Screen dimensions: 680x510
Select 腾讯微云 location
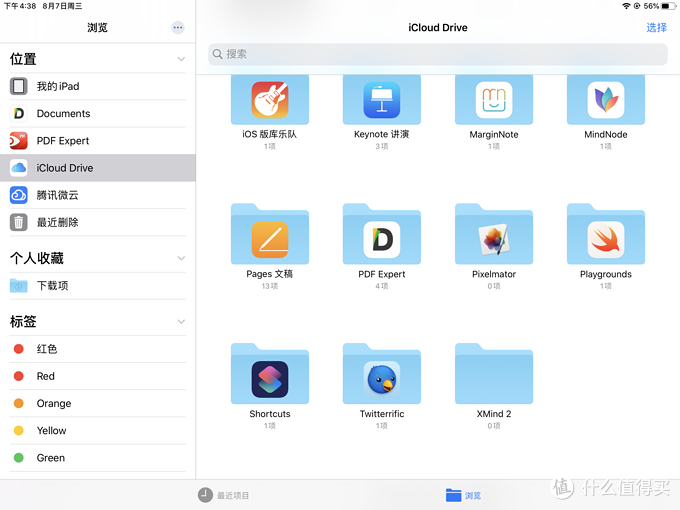[98, 195]
